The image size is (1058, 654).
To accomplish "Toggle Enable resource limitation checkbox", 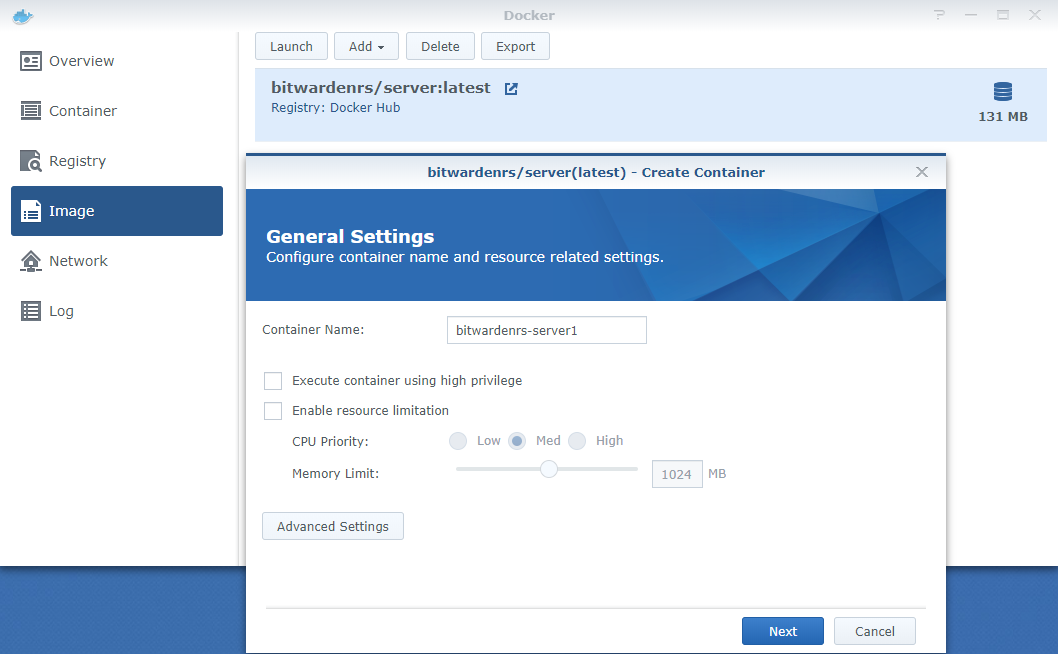I will point(273,411).
